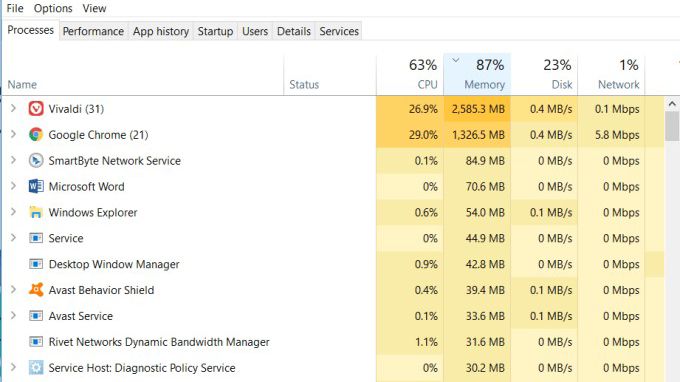Click Chrome network value 5.8 Mbps
Image resolution: width=680 pixels, height=382 pixels.
click(617, 135)
